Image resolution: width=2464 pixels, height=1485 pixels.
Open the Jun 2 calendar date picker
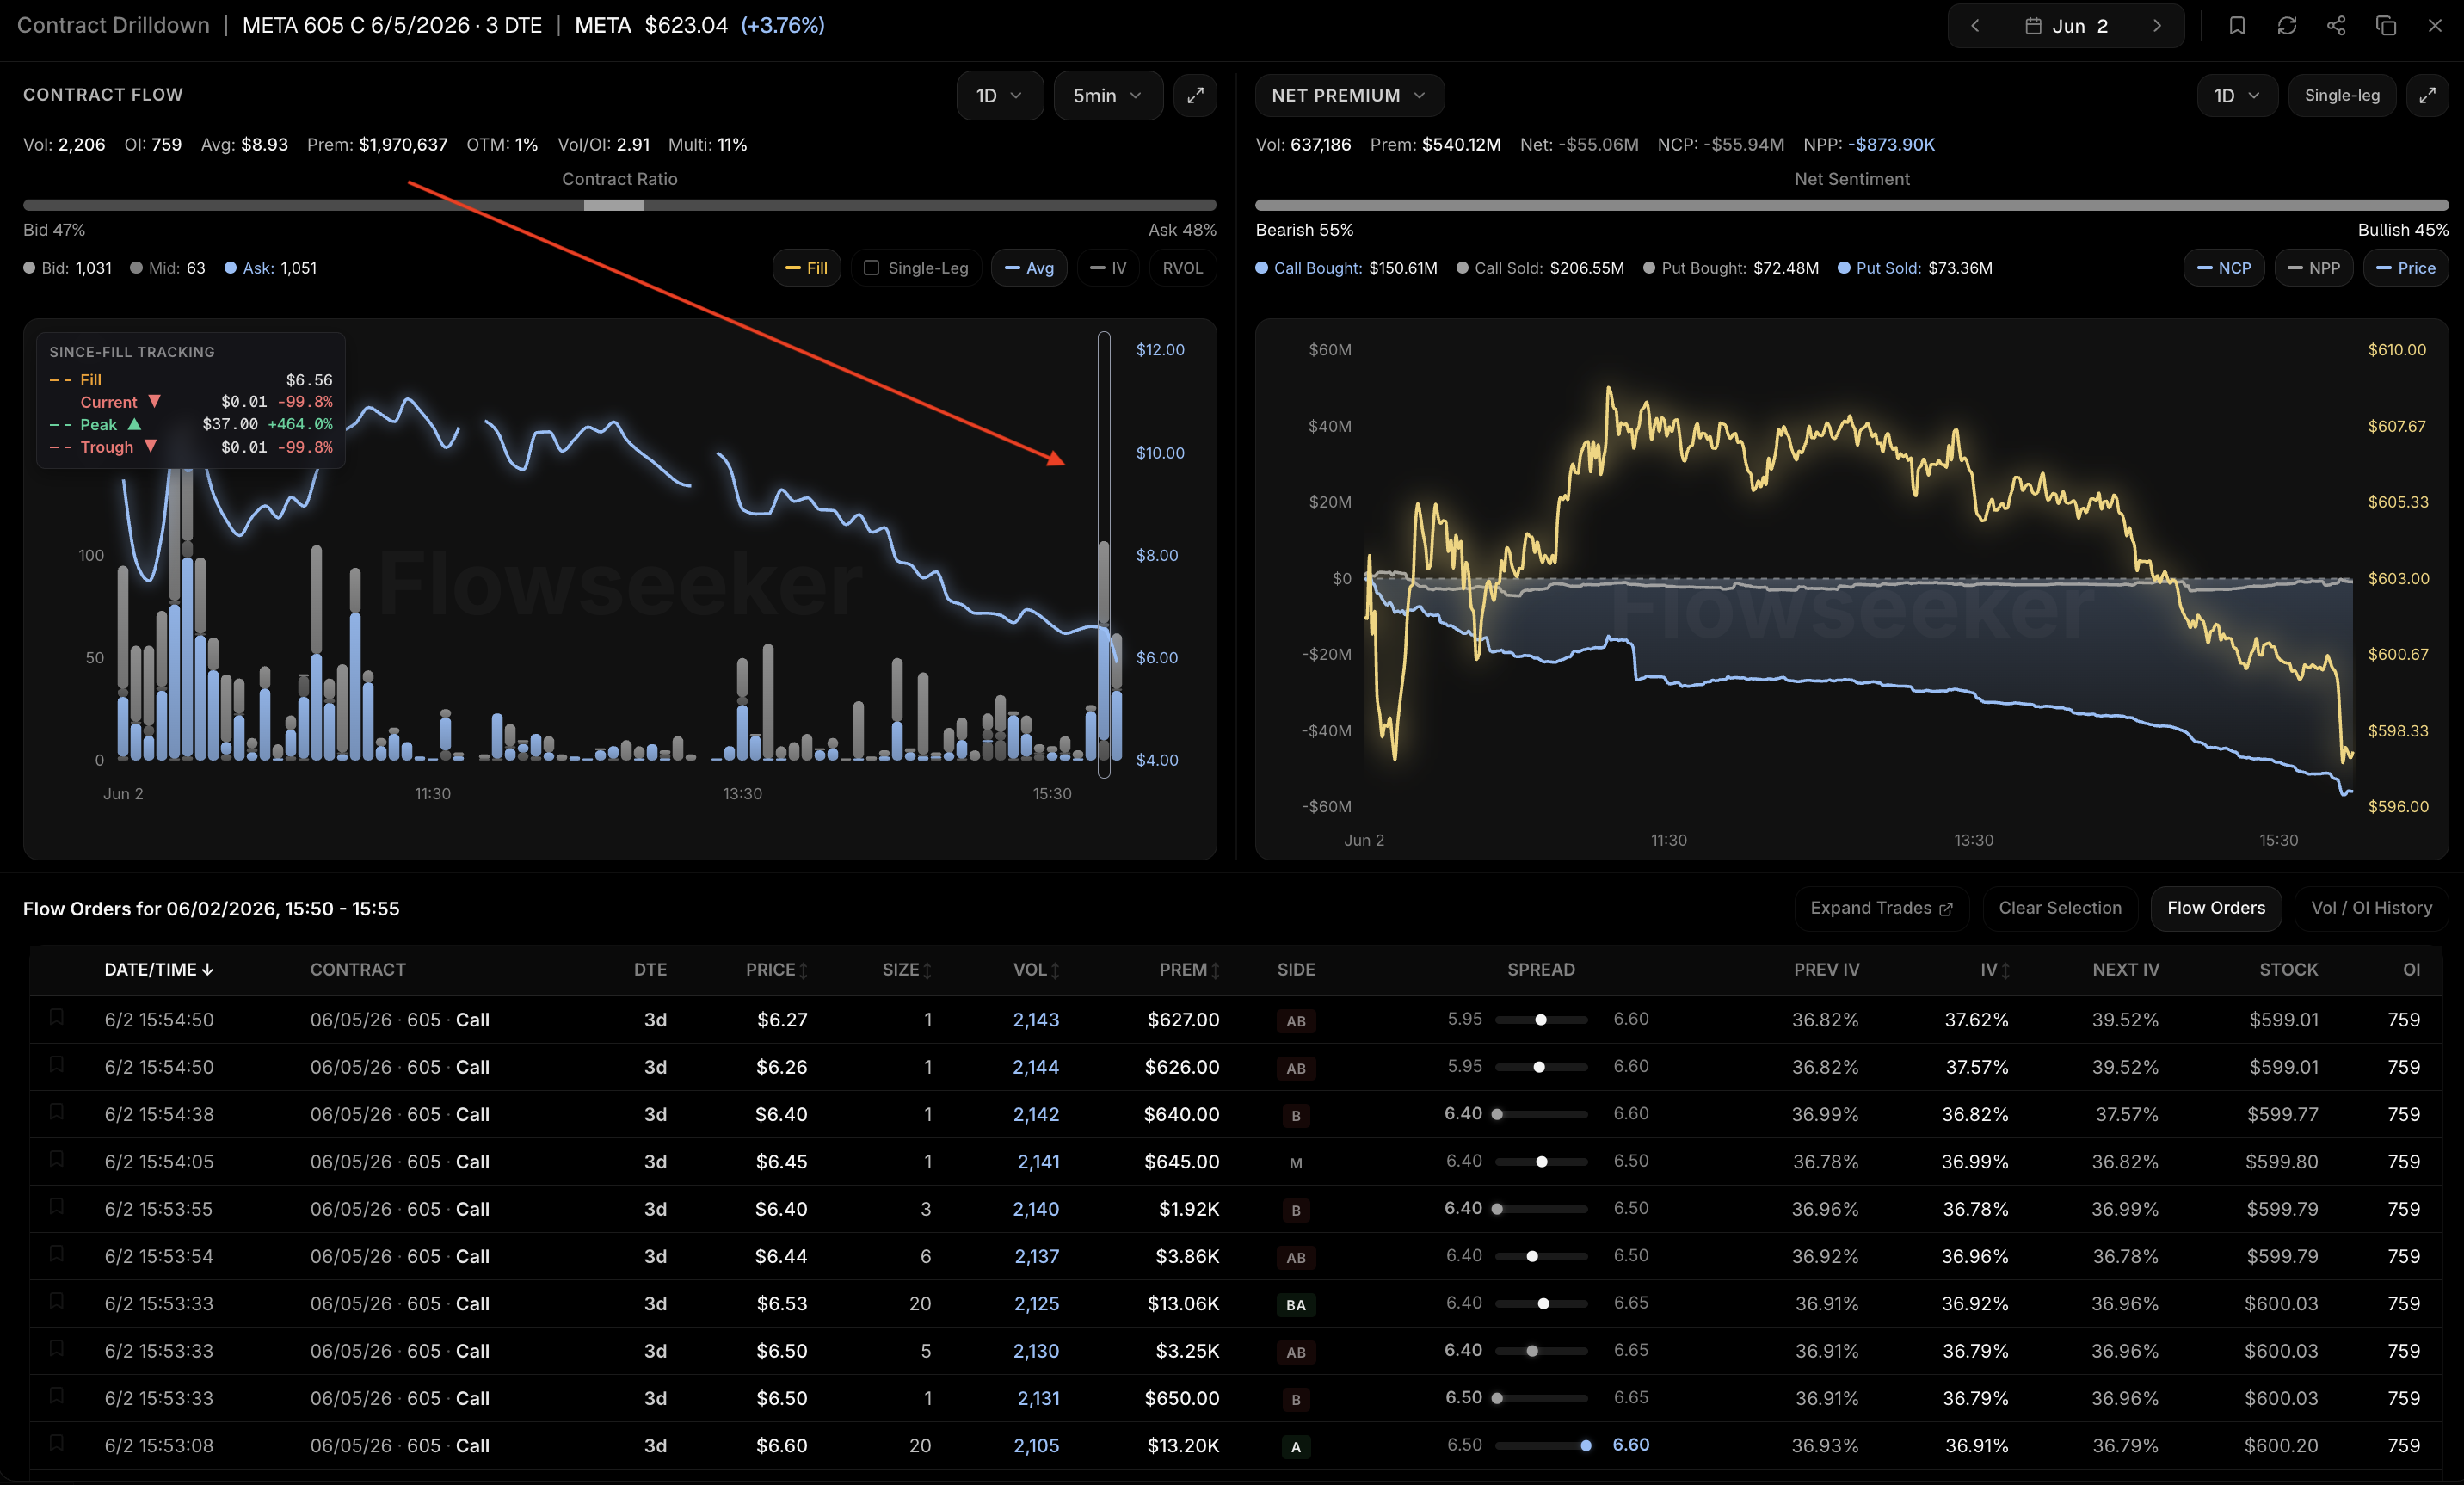(x=2066, y=26)
